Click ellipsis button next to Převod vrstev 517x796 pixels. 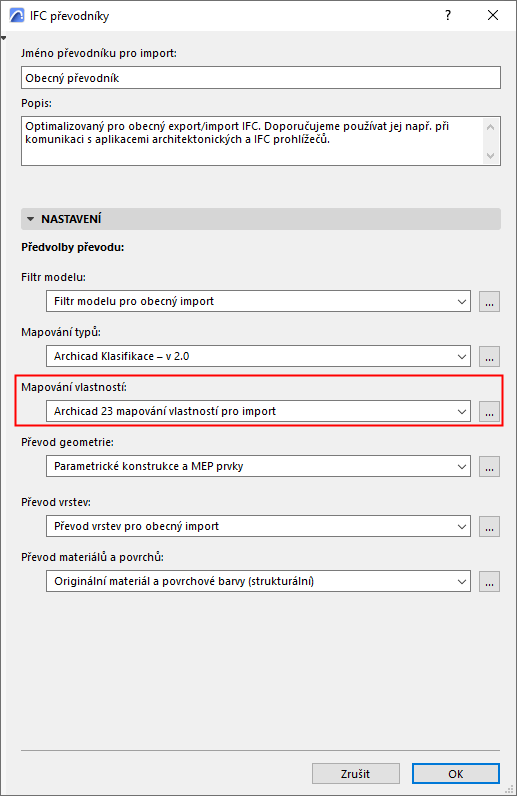click(489, 526)
